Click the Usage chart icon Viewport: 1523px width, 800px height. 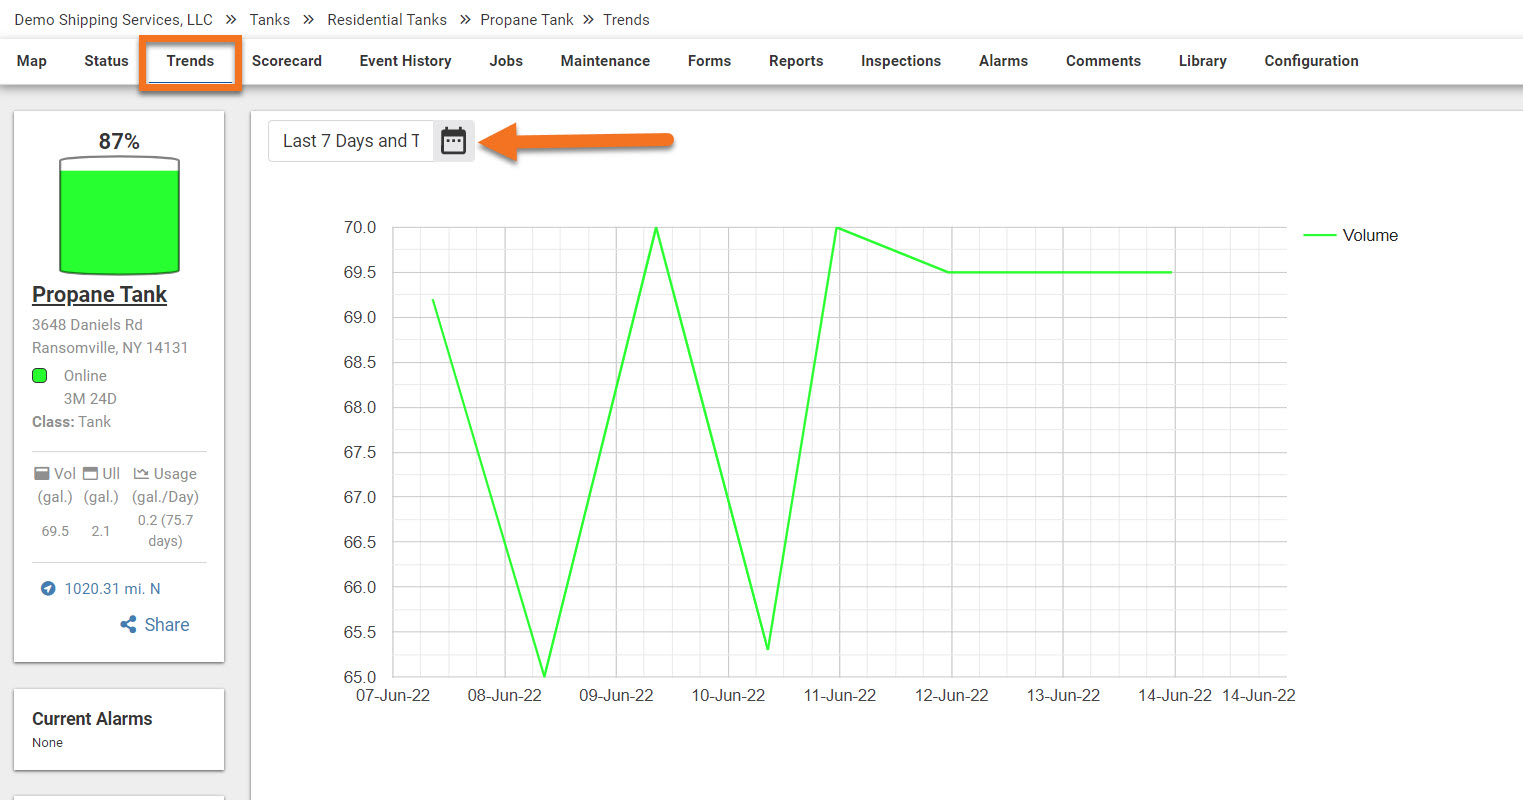pos(141,474)
